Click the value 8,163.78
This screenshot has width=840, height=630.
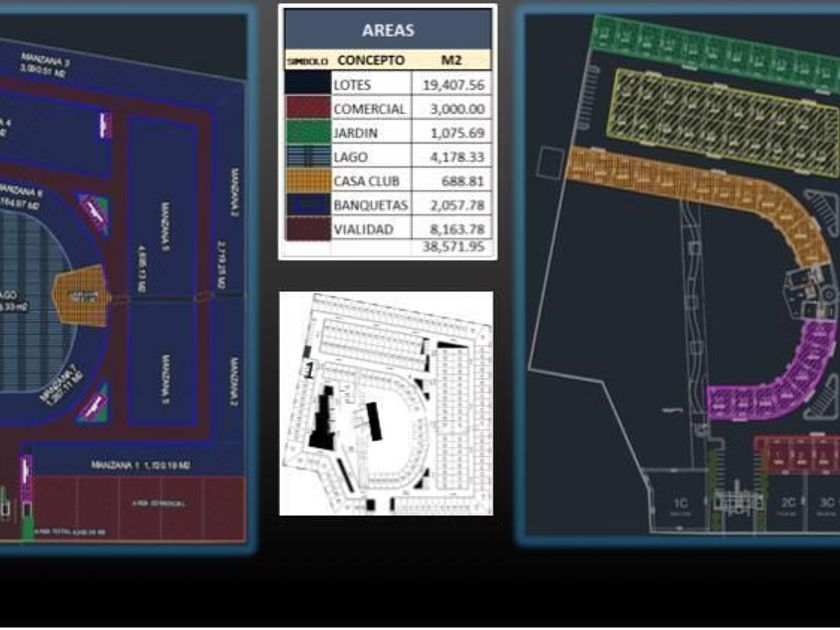(458, 229)
